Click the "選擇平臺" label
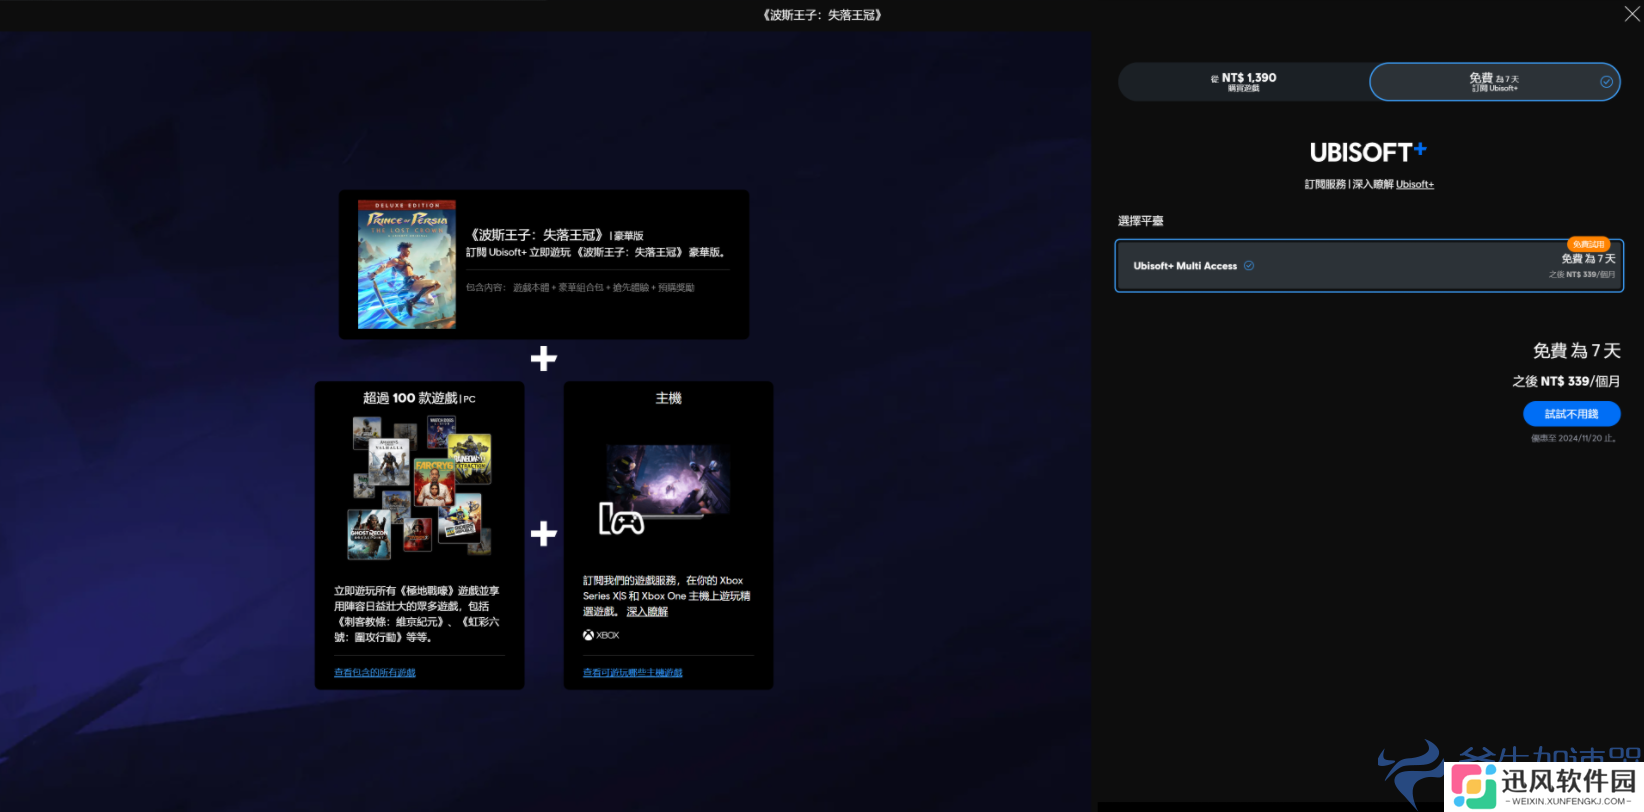 tap(1141, 221)
